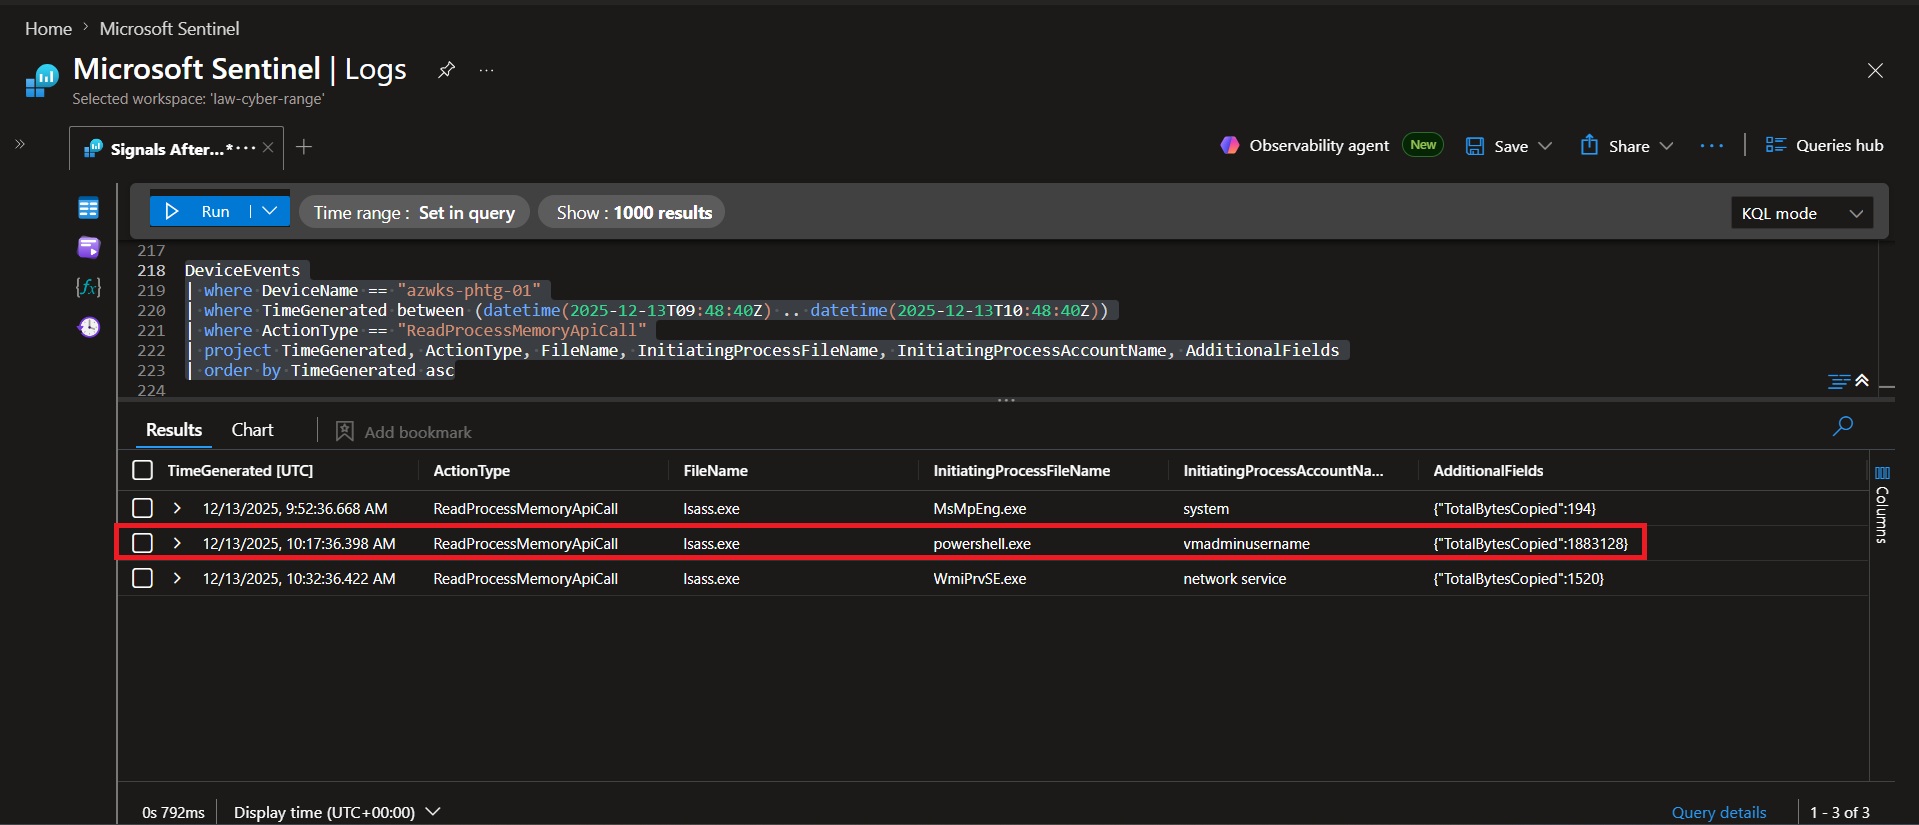
Task: Open Query details link
Action: tap(1719, 812)
